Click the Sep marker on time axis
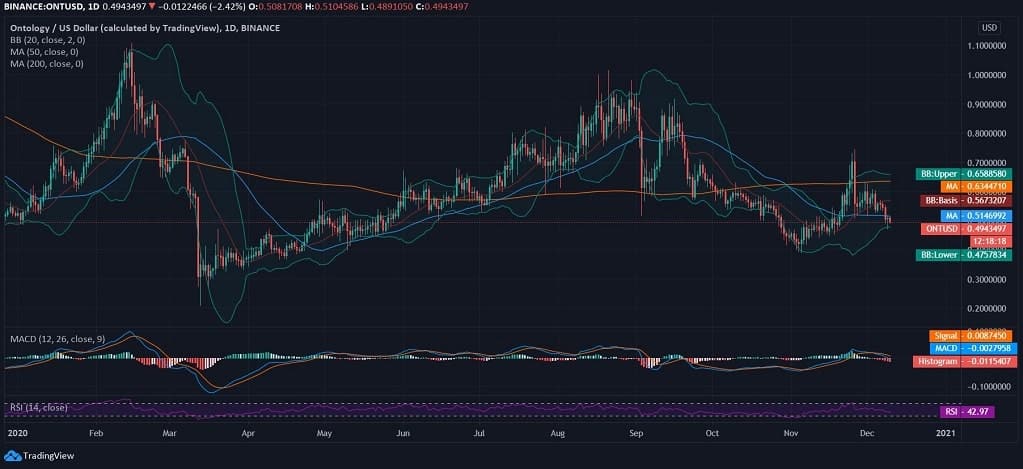Screen dimensions: 1023x469 [636, 436]
